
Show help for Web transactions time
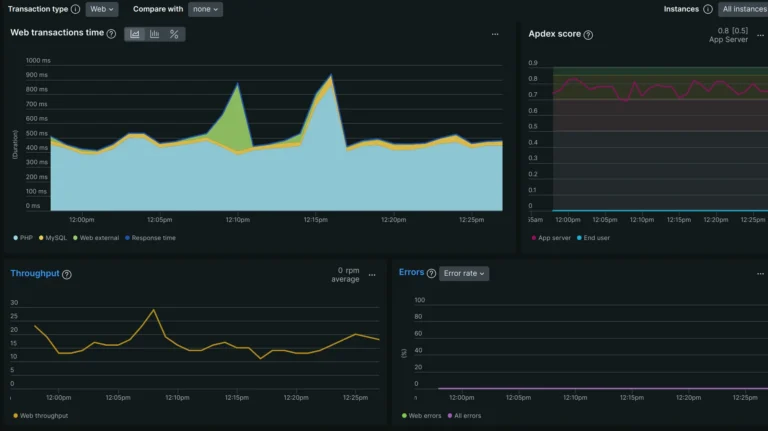pos(112,34)
